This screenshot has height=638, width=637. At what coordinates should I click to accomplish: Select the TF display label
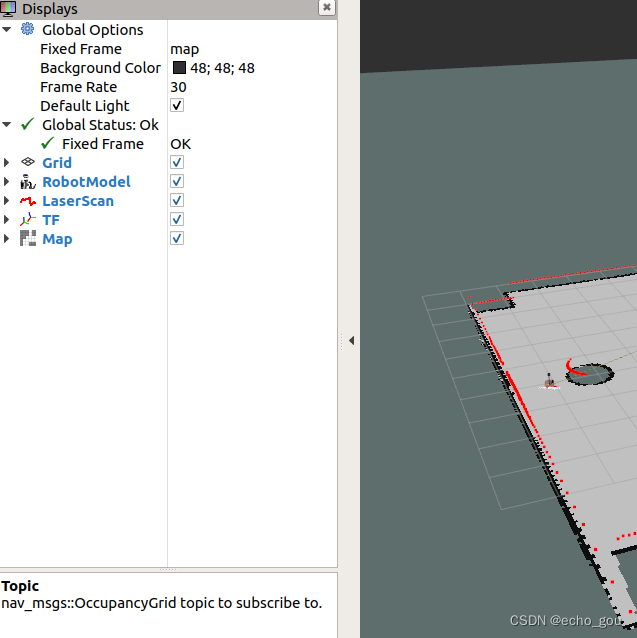tap(51, 220)
